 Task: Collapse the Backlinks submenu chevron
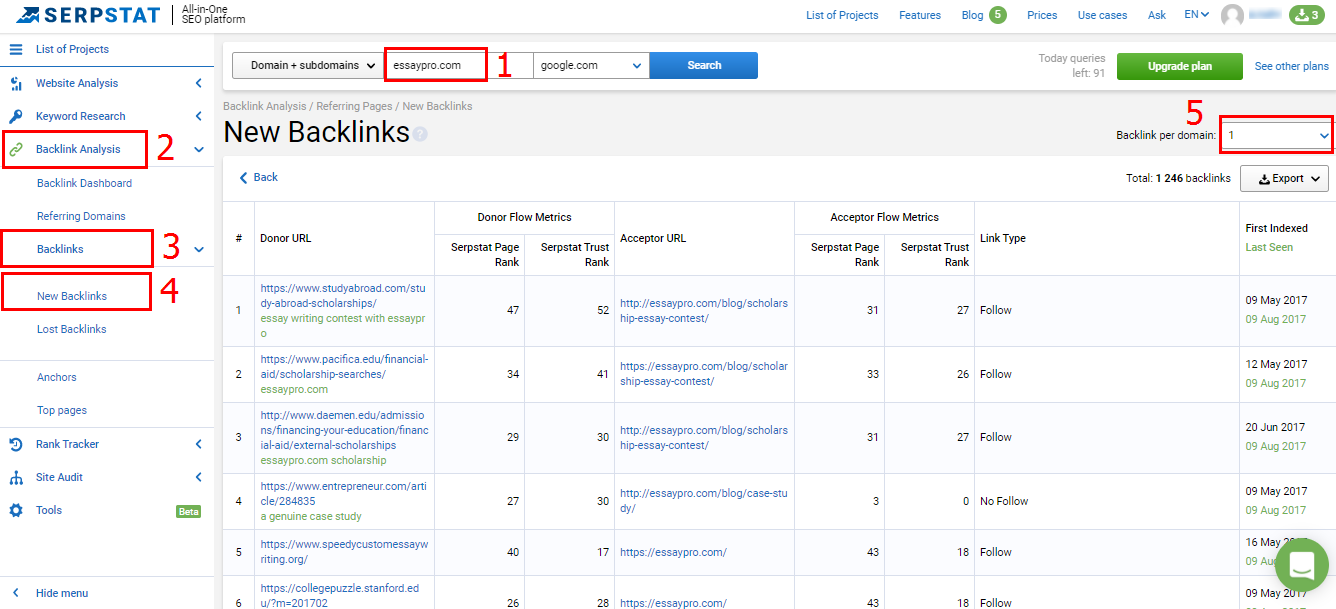coord(198,249)
